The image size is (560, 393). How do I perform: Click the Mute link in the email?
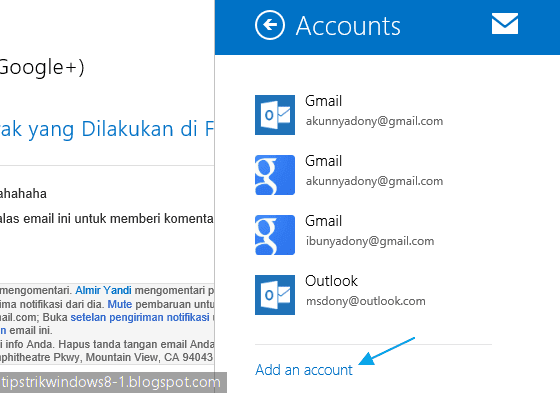120,304
